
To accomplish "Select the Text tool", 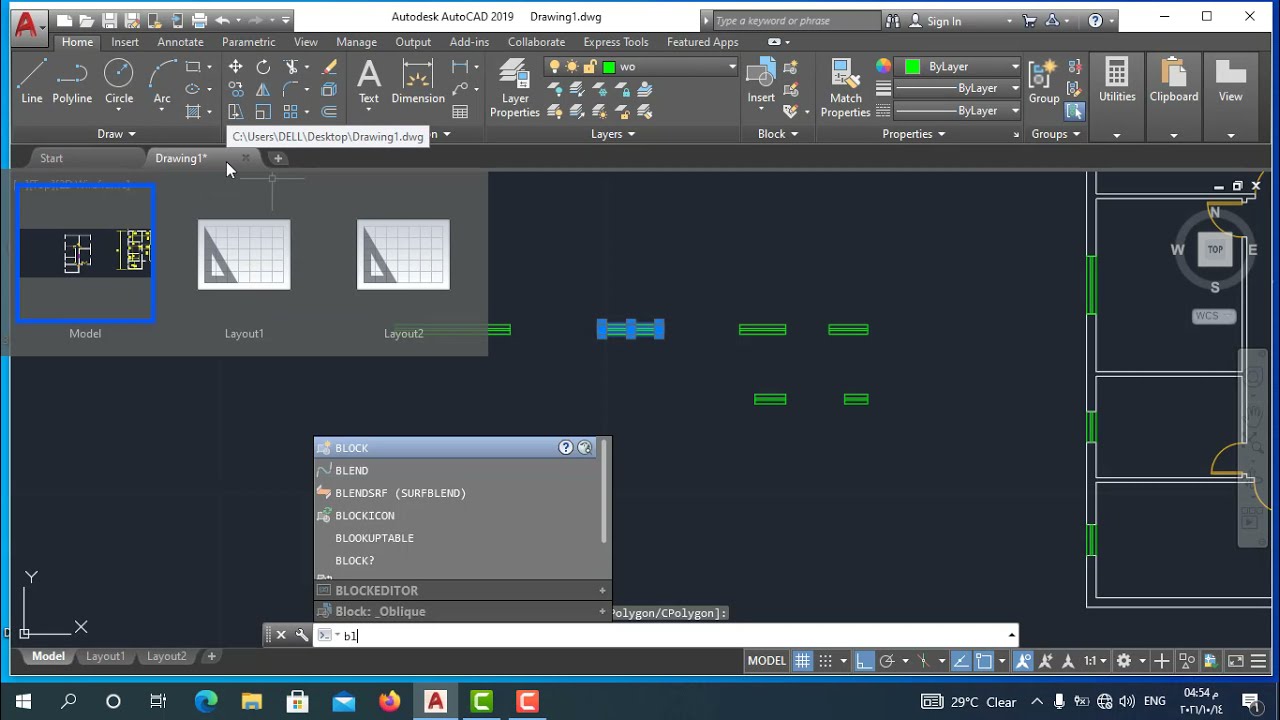I will [369, 81].
